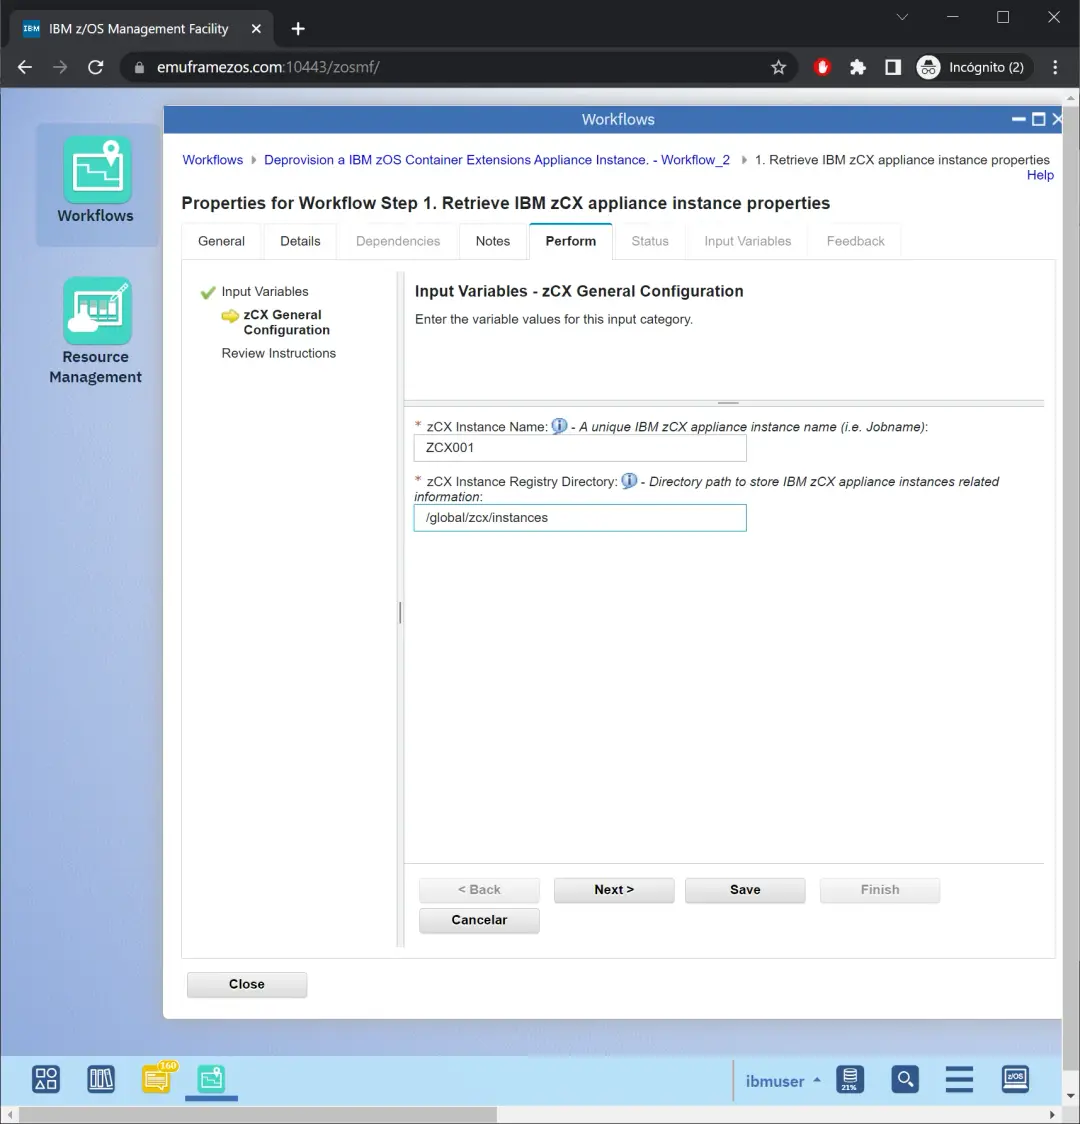Select Review Instructions in the step tree
This screenshot has height=1124, width=1080.
(278, 353)
